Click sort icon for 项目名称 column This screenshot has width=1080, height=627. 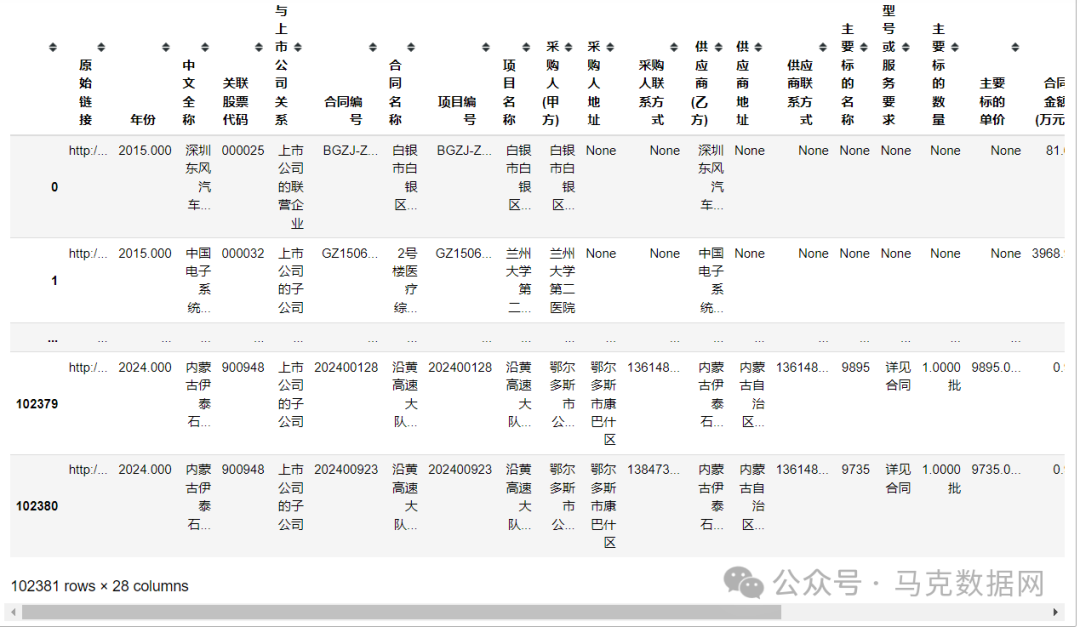[526, 48]
